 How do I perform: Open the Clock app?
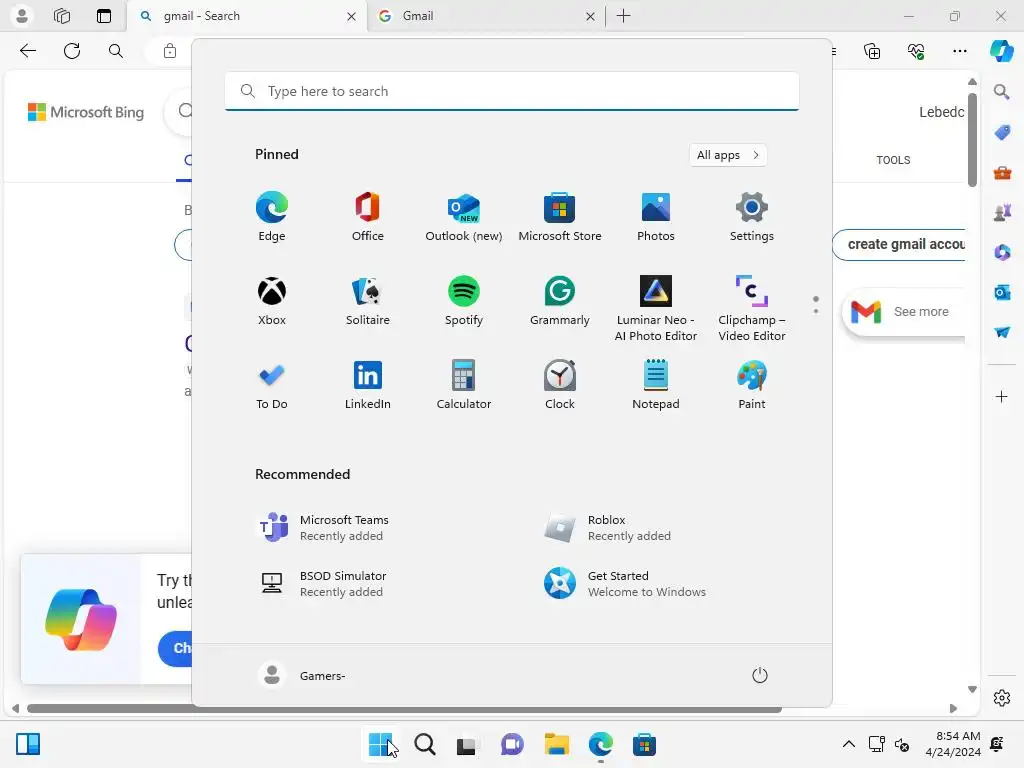tap(560, 385)
